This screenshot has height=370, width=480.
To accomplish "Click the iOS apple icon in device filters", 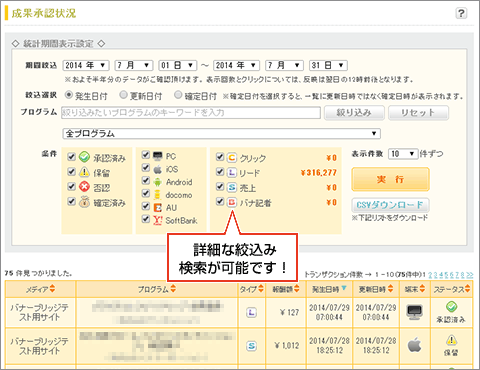I will click(x=157, y=169).
